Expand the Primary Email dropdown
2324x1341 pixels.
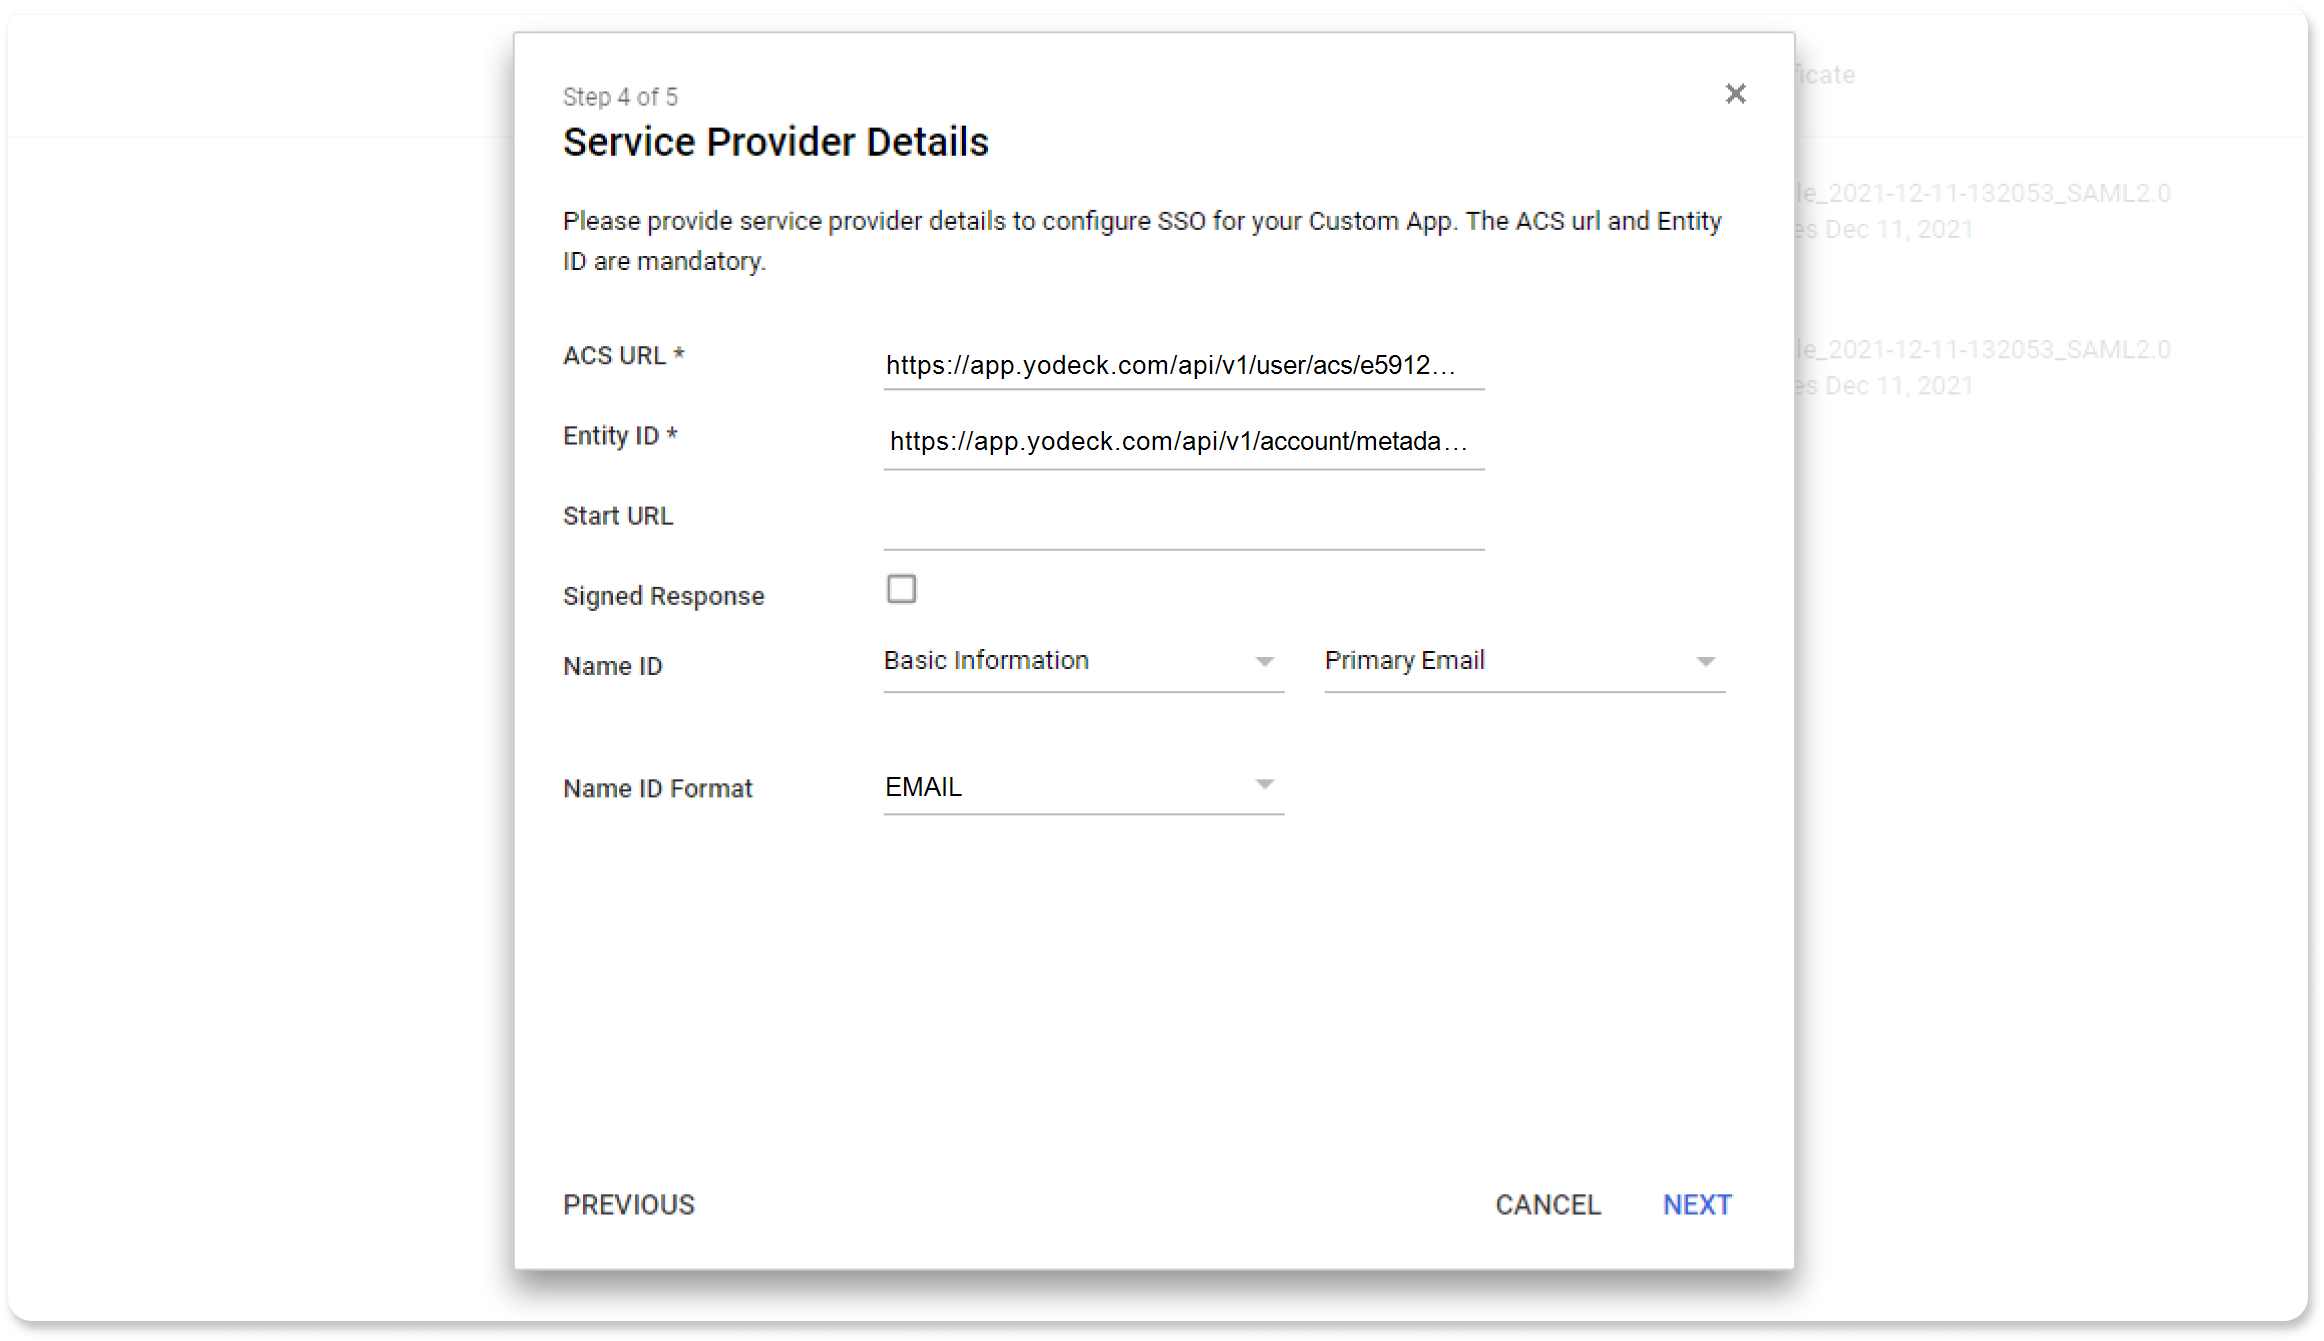1524,661
